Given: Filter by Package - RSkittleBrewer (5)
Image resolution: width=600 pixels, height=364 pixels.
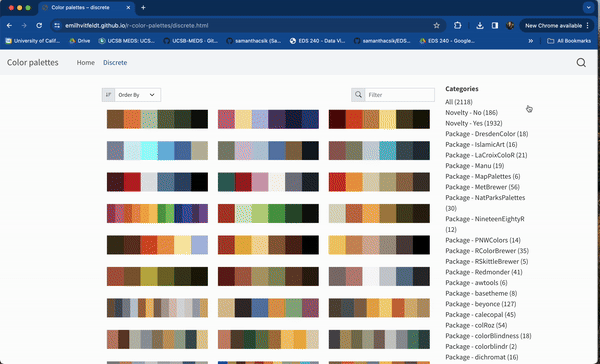Looking at the screenshot, I should point(486,261).
